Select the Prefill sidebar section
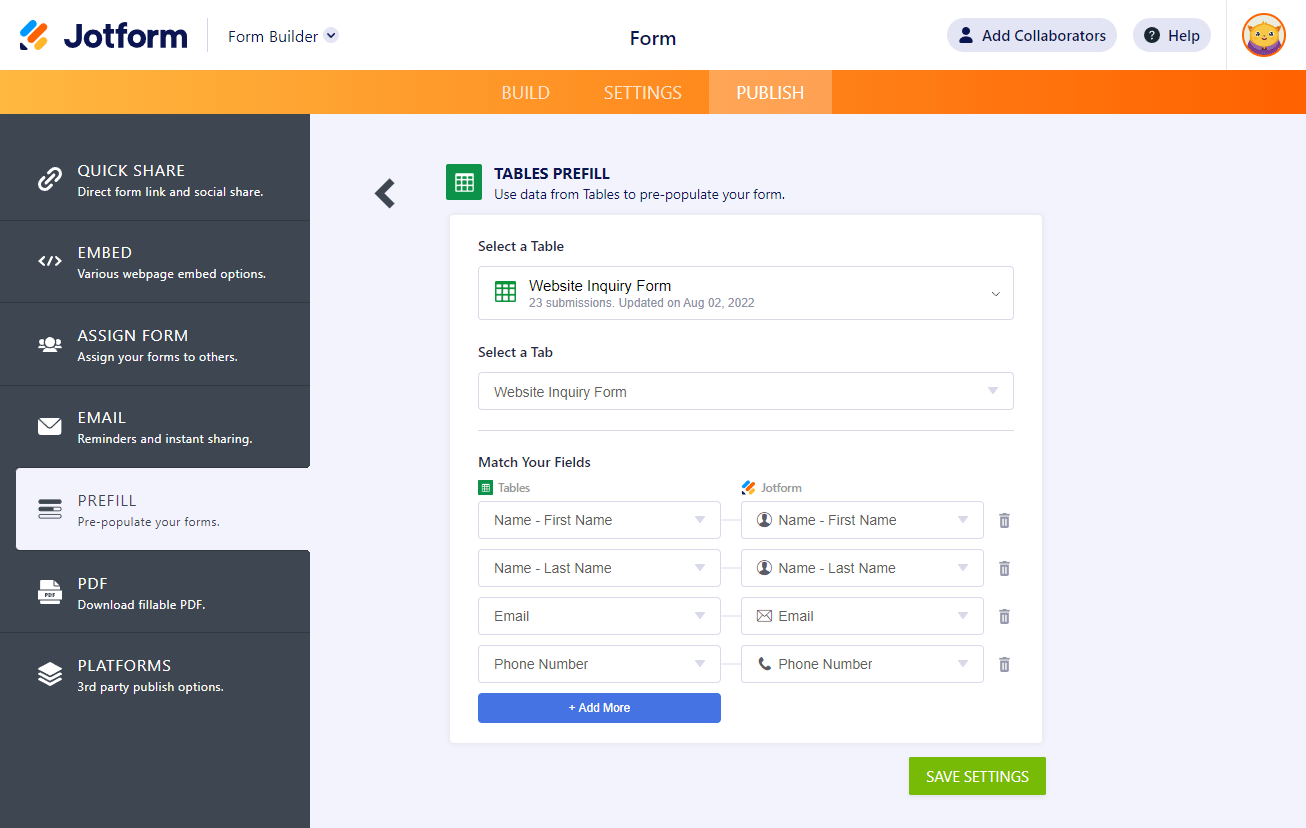 [163, 509]
